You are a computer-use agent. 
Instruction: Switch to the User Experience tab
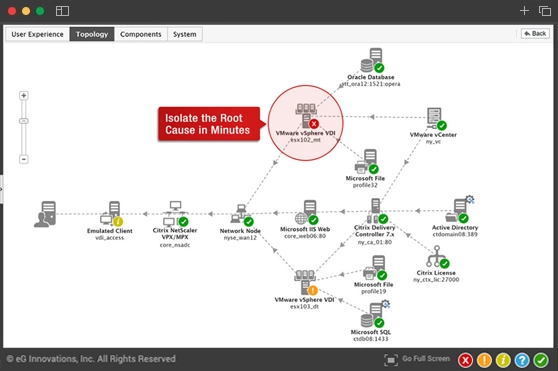tap(37, 34)
